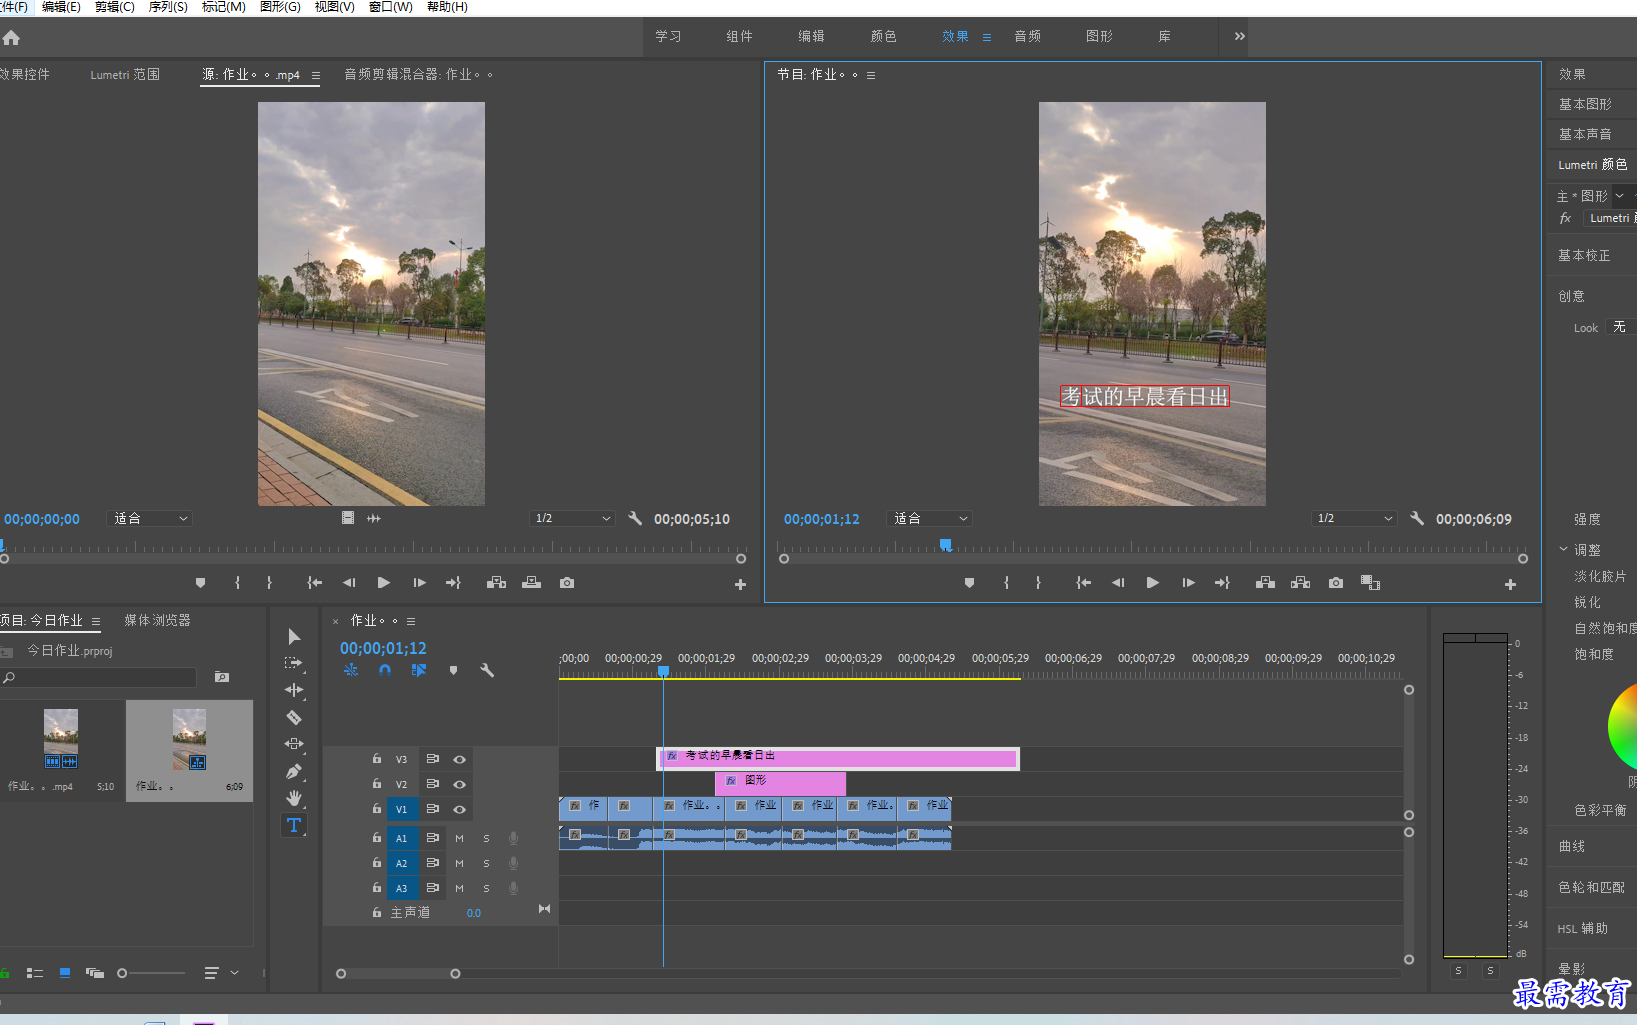
Task: Switch to 颜色 workspace tab
Action: [883, 36]
